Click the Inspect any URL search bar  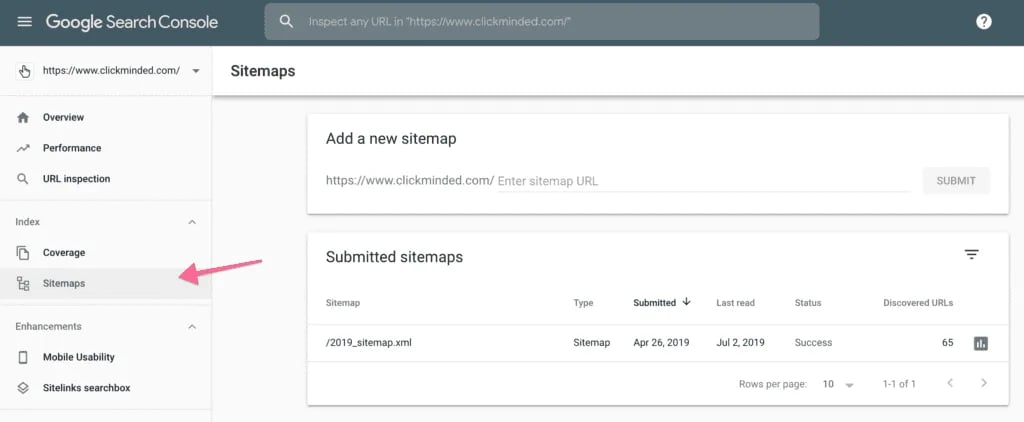541,22
